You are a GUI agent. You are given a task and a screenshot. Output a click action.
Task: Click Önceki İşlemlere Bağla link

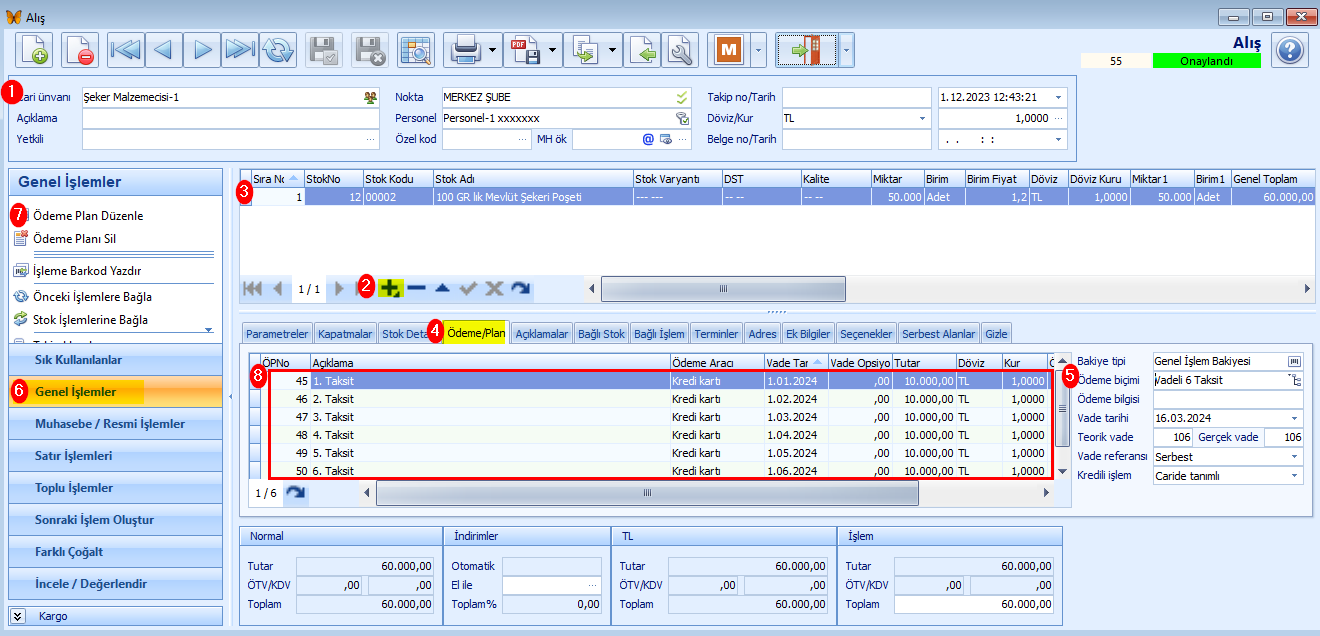(92, 297)
